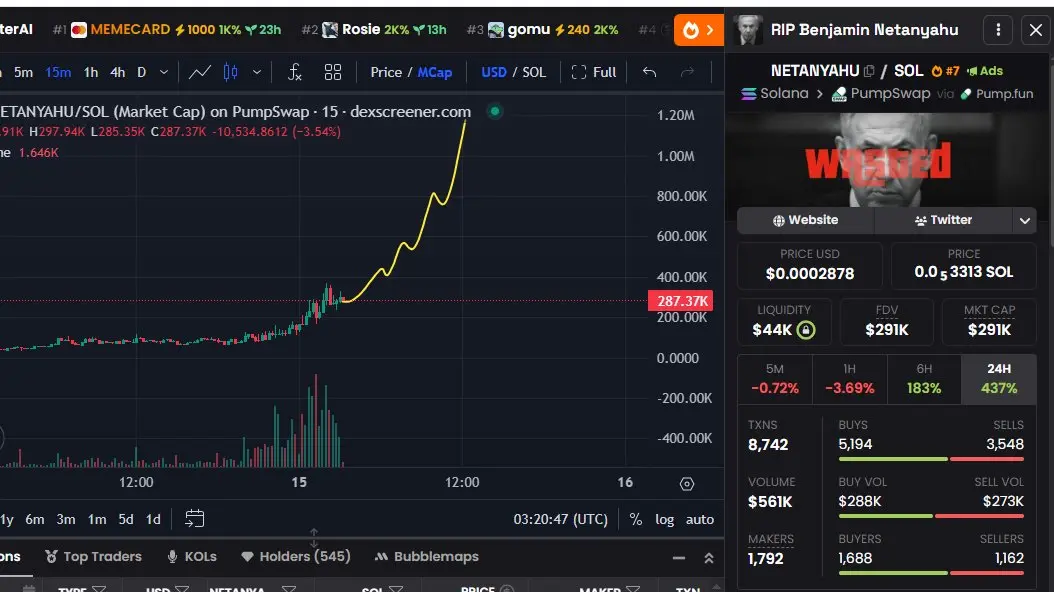Screen dimensions: 1054x592
Task: Undo the last chart action
Action: coord(649,72)
